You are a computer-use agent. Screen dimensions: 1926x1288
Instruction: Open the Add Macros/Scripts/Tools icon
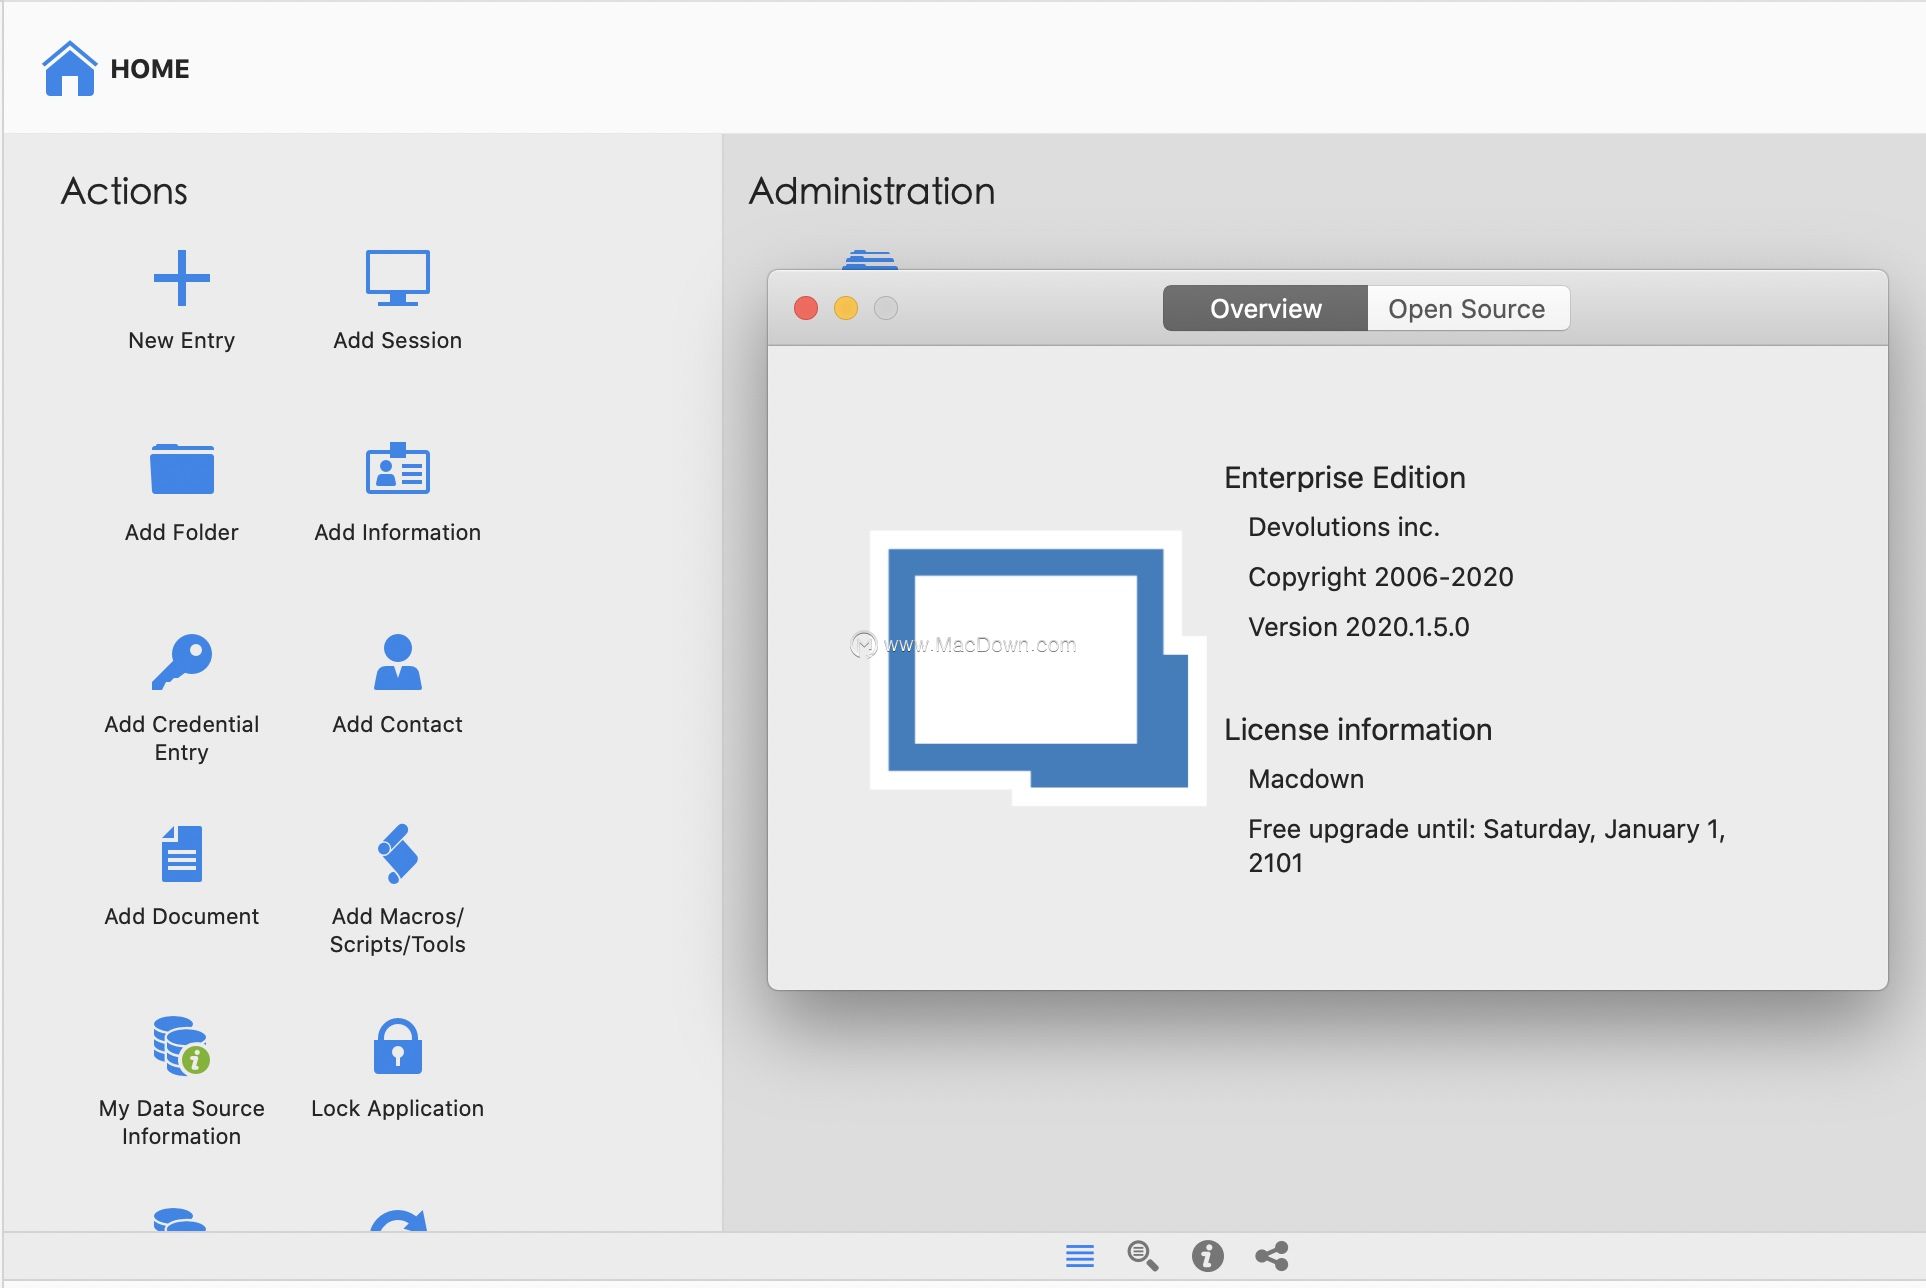point(397,853)
